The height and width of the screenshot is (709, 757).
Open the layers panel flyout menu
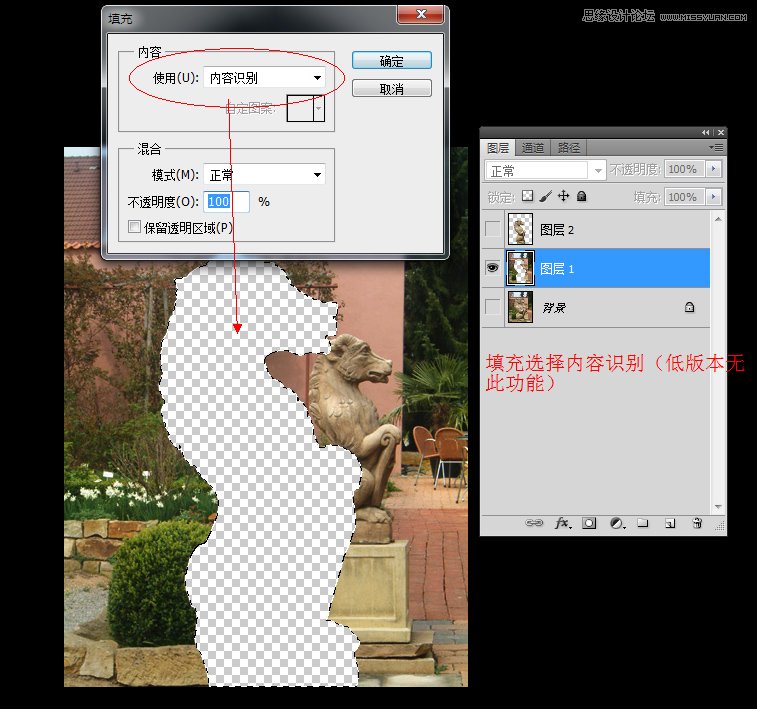pyautogui.click(x=716, y=147)
